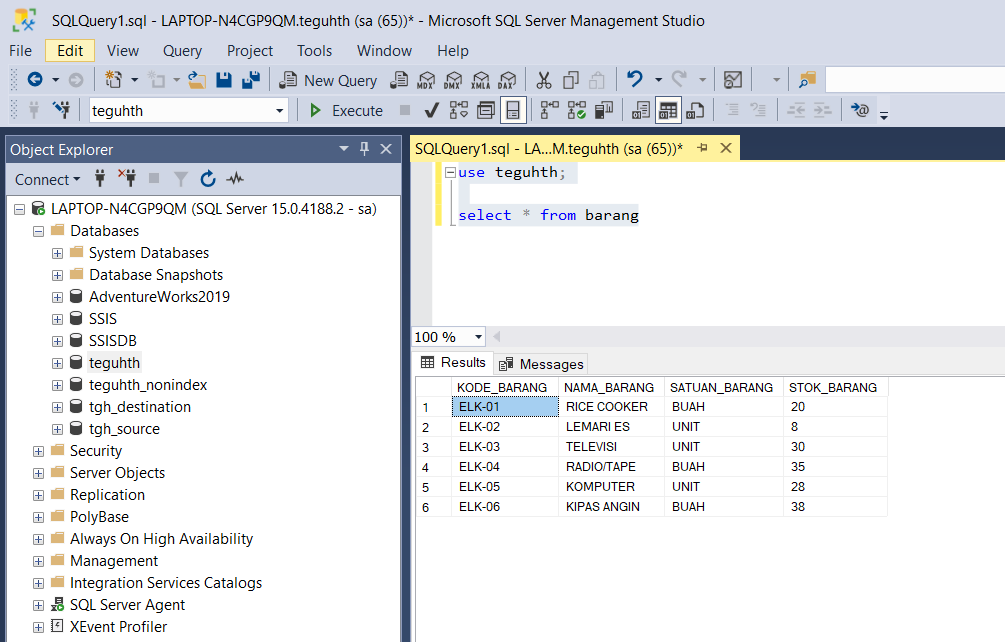This screenshot has width=1005, height=642.
Task: Expand the Security folder node
Action: click(x=38, y=451)
